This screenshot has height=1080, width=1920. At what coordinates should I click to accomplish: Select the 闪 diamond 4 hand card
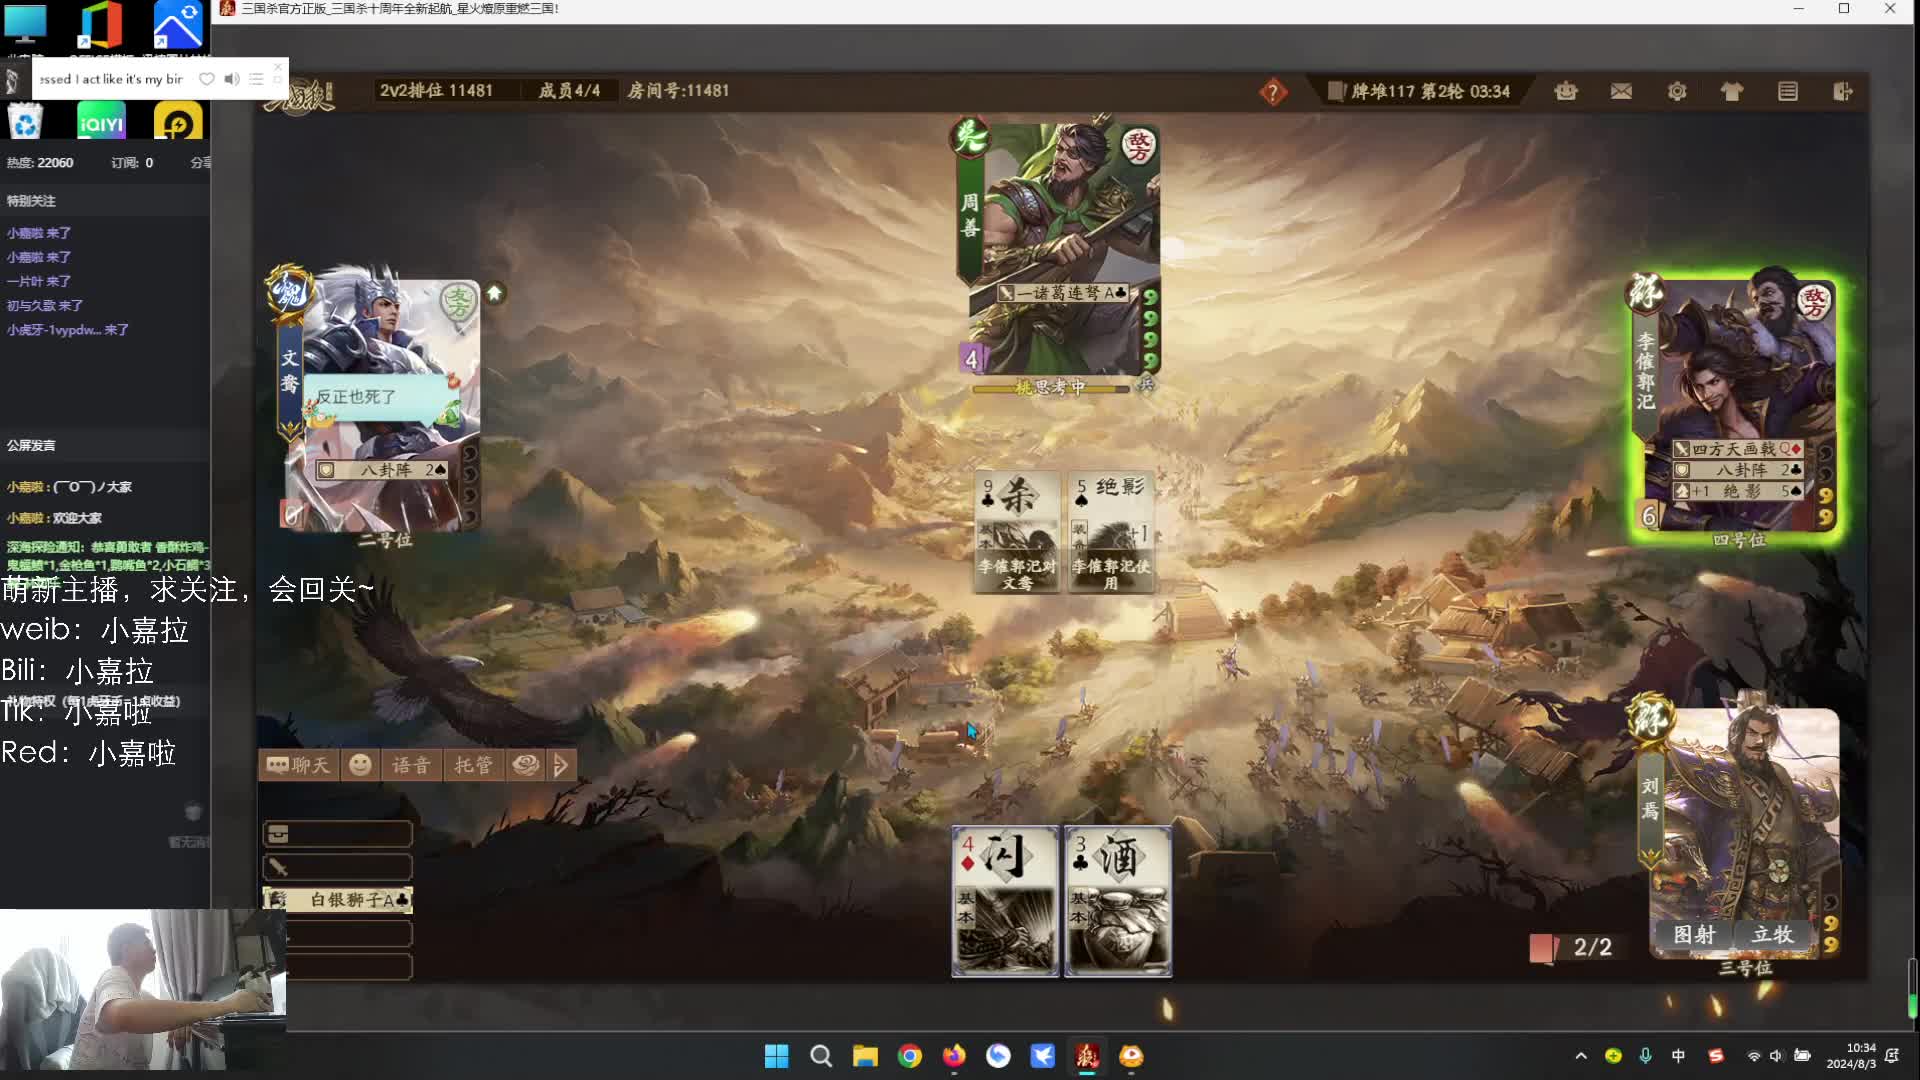1005,900
